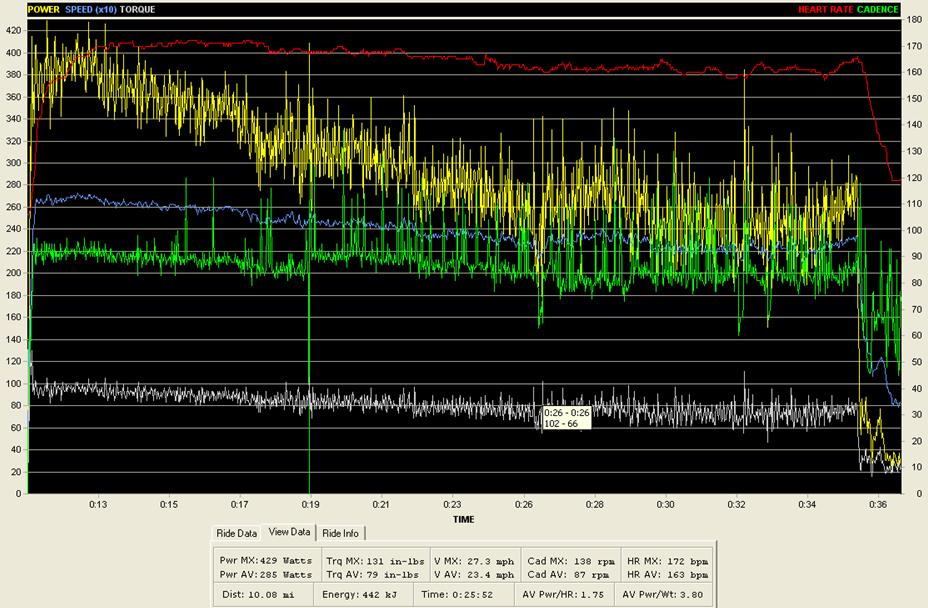Click the 0:17 tick on the time axis

[239, 504]
